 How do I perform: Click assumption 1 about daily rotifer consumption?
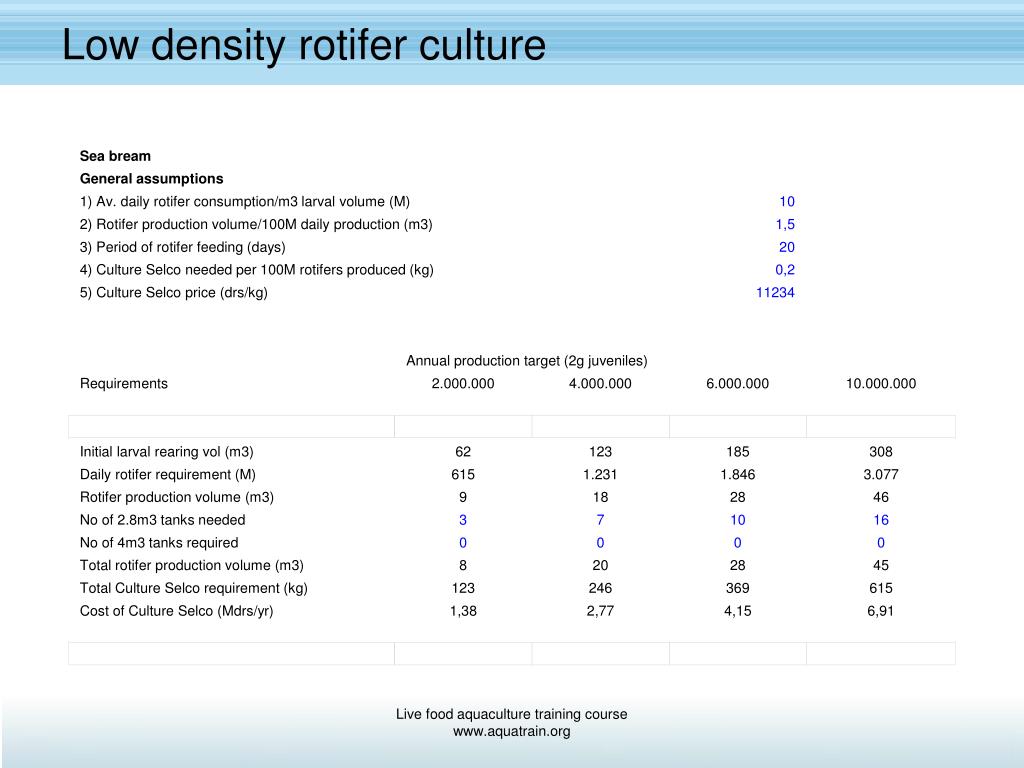click(x=245, y=202)
